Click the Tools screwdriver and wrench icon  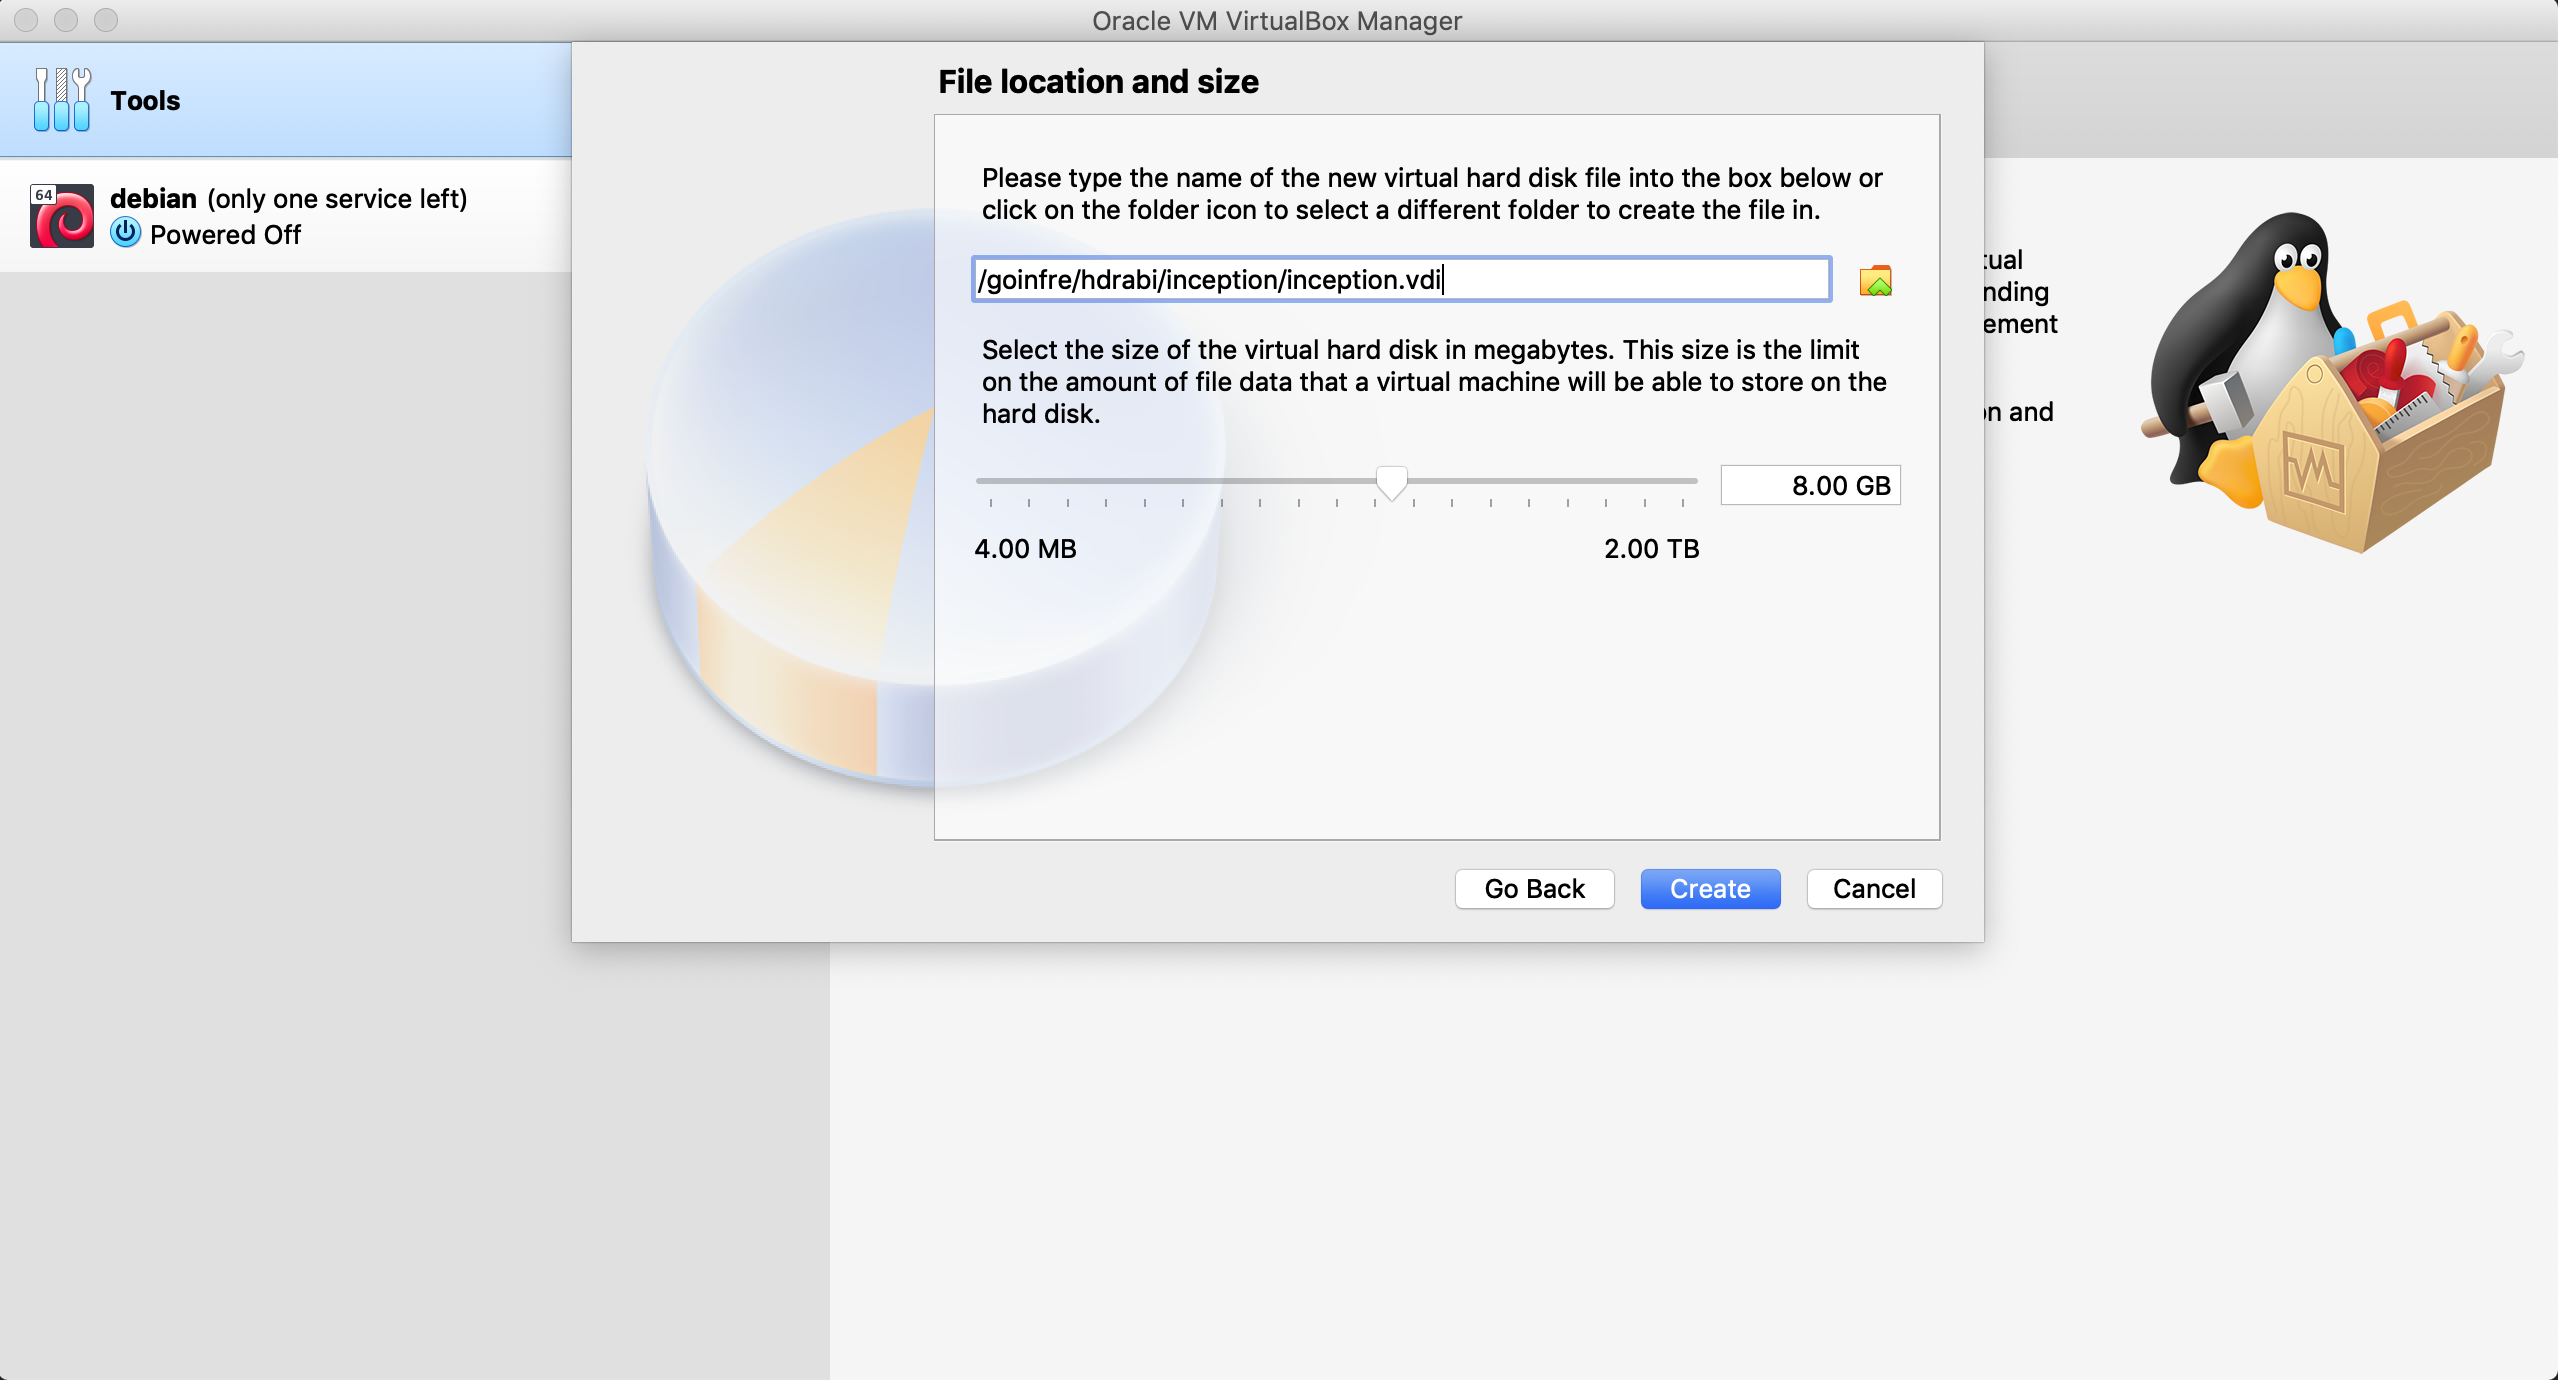[61, 99]
